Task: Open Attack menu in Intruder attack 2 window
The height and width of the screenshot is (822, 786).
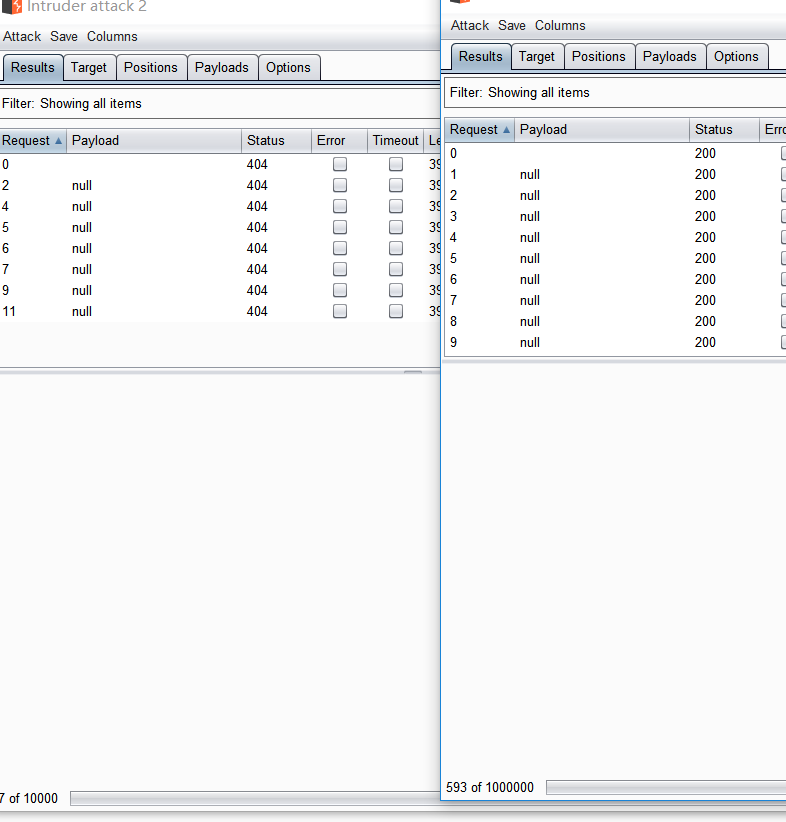Action: point(22,37)
